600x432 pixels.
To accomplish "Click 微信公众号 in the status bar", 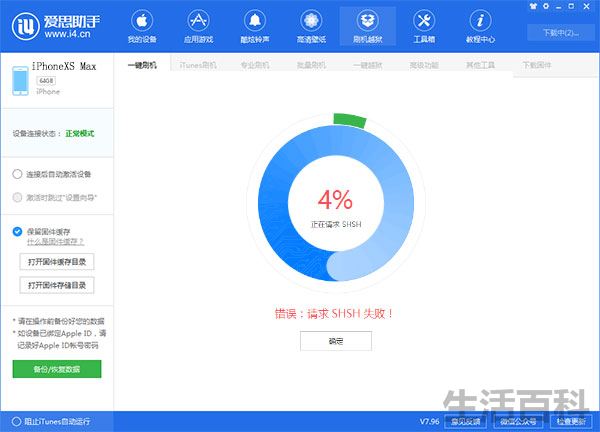I will pos(518,421).
